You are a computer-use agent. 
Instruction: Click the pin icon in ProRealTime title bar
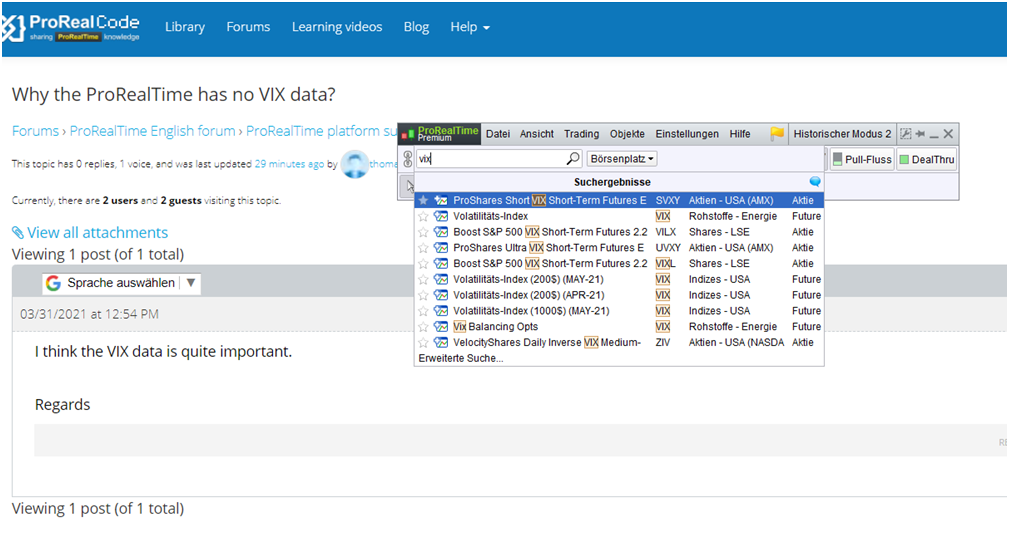pos(919,134)
